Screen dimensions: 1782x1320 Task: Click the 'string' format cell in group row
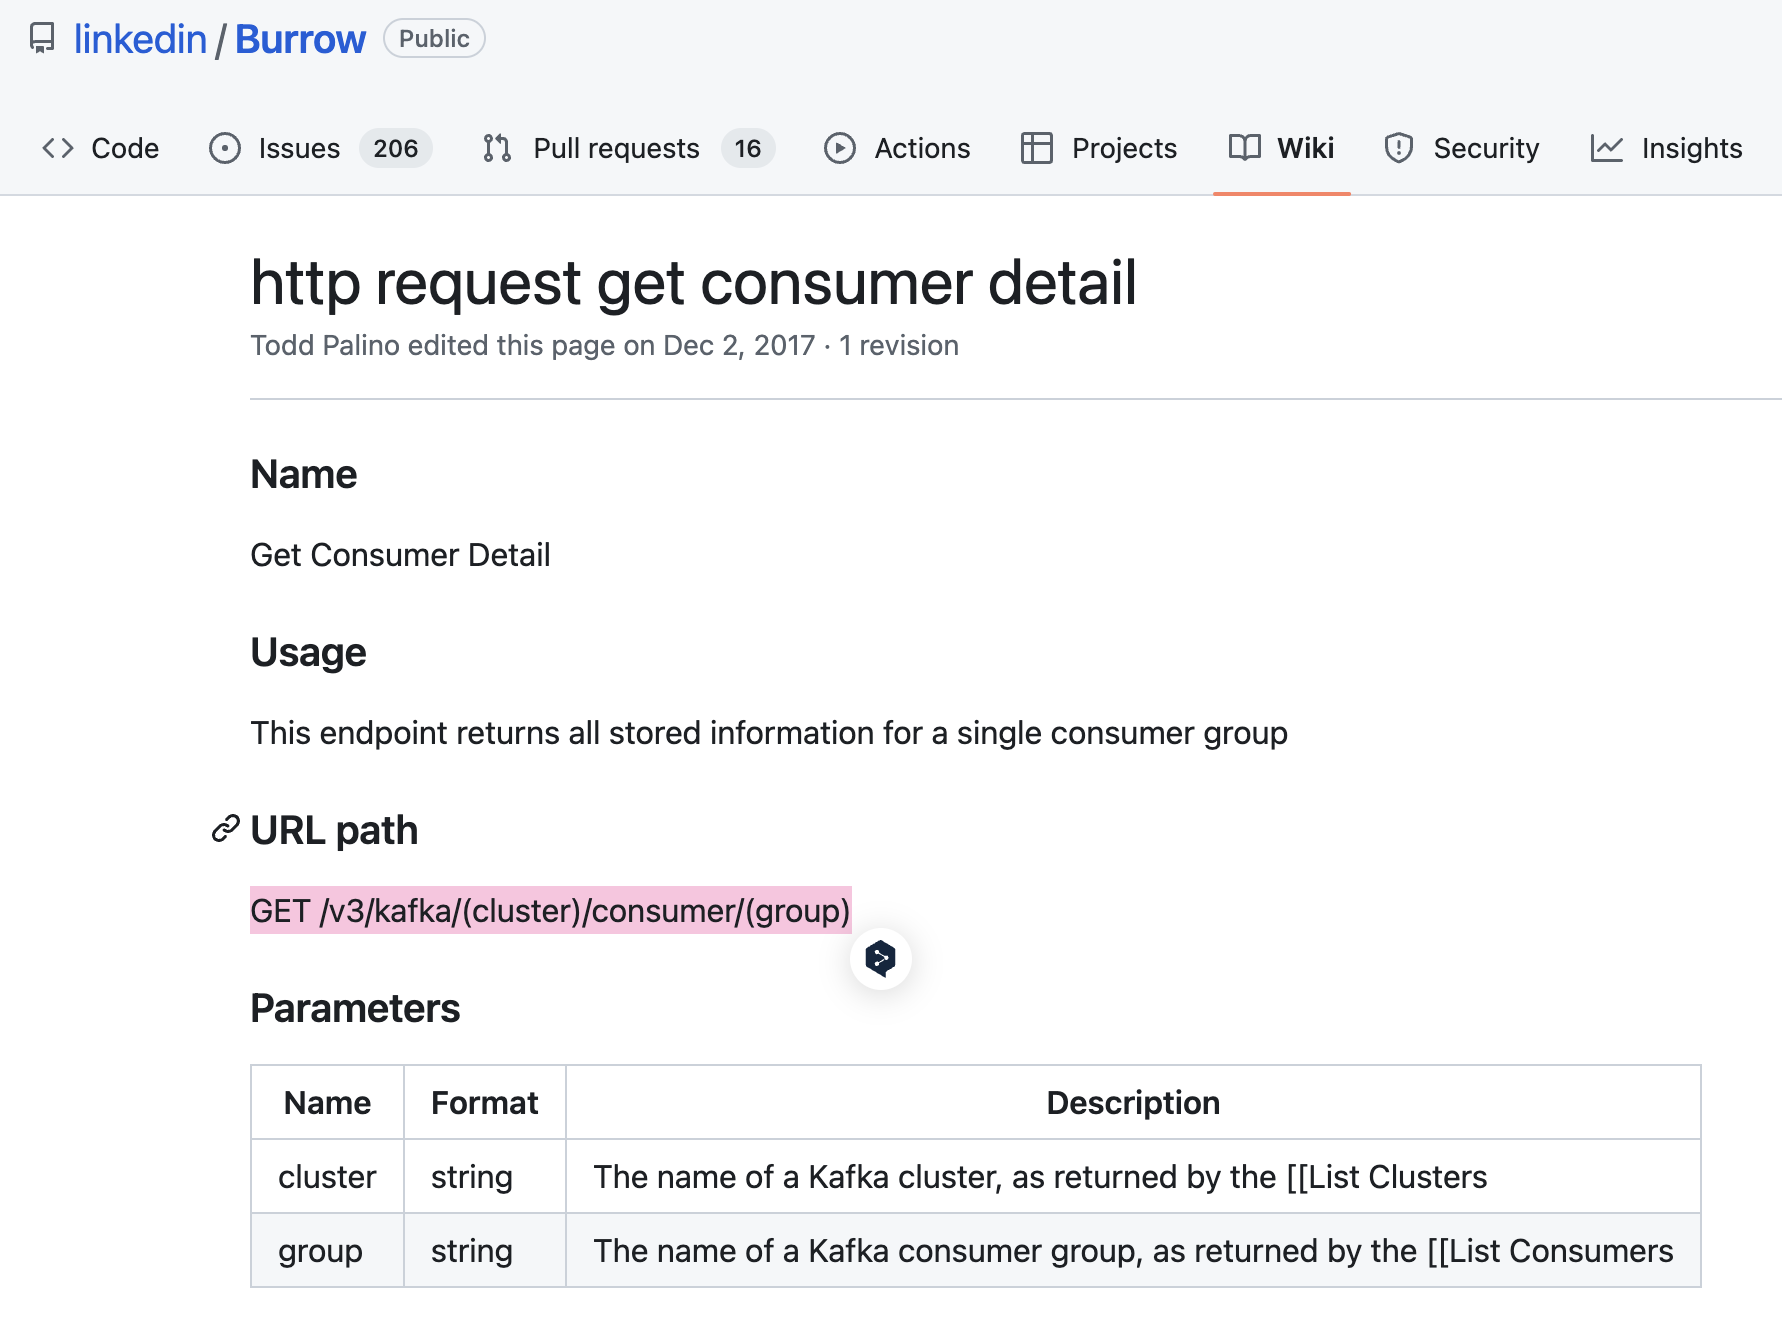point(484,1250)
